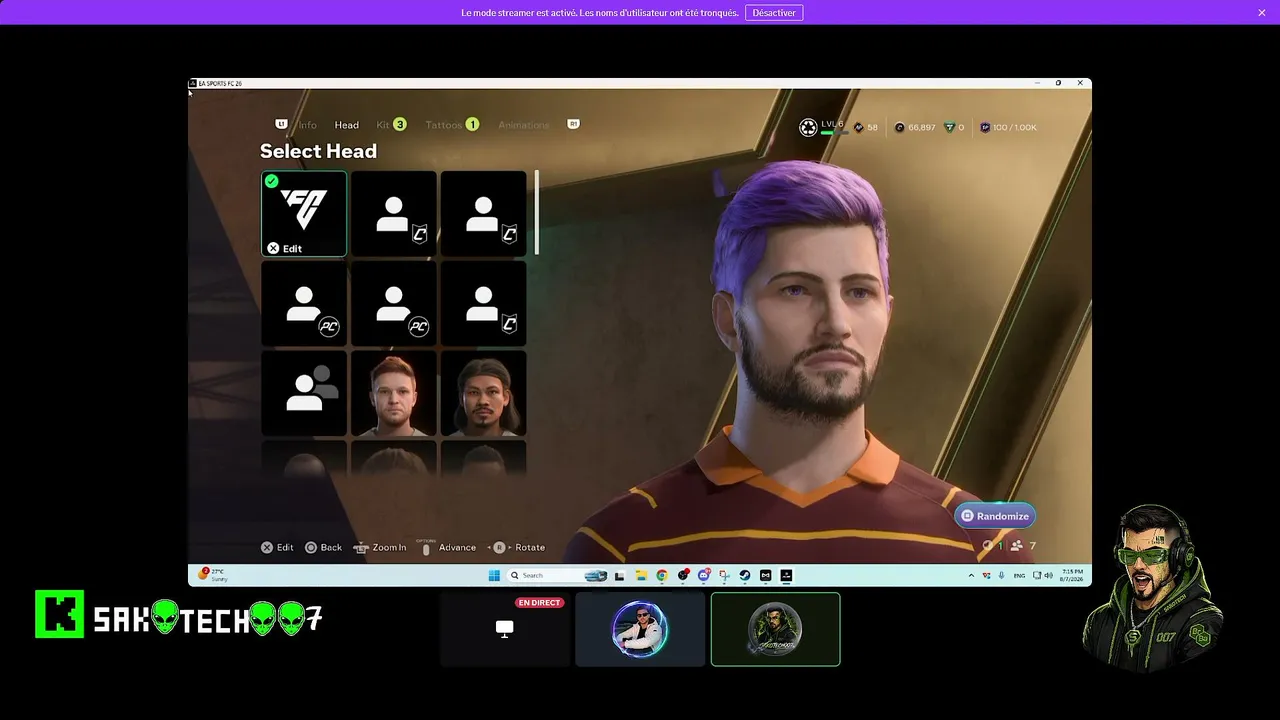Click the microphone icon in the system tray
The height and width of the screenshot is (720, 1280).
click(1001, 576)
